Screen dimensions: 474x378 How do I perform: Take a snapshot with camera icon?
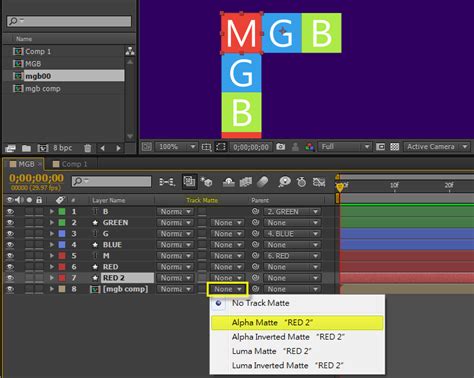281,147
